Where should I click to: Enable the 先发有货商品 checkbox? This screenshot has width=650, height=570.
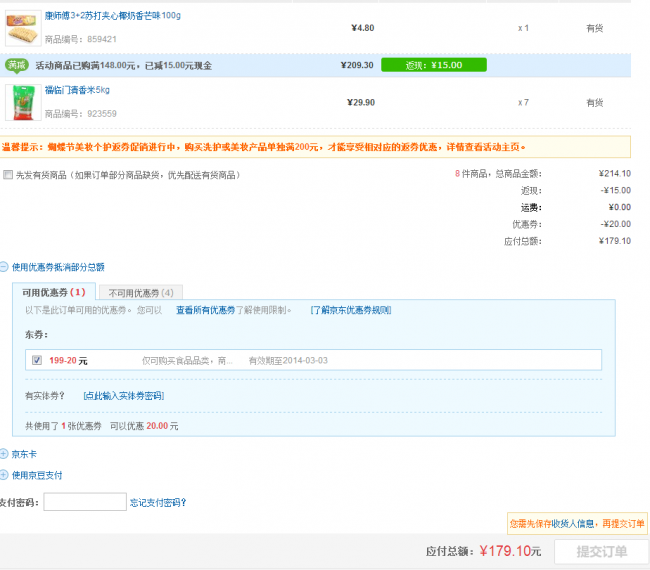click(x=8, y=175)
